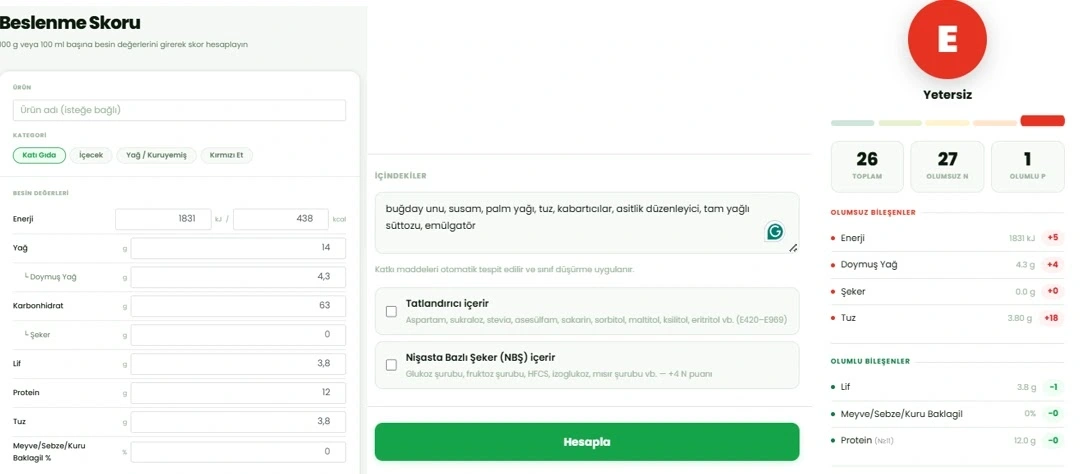Click the İçindekiler ingredients text area

[587, 223]
